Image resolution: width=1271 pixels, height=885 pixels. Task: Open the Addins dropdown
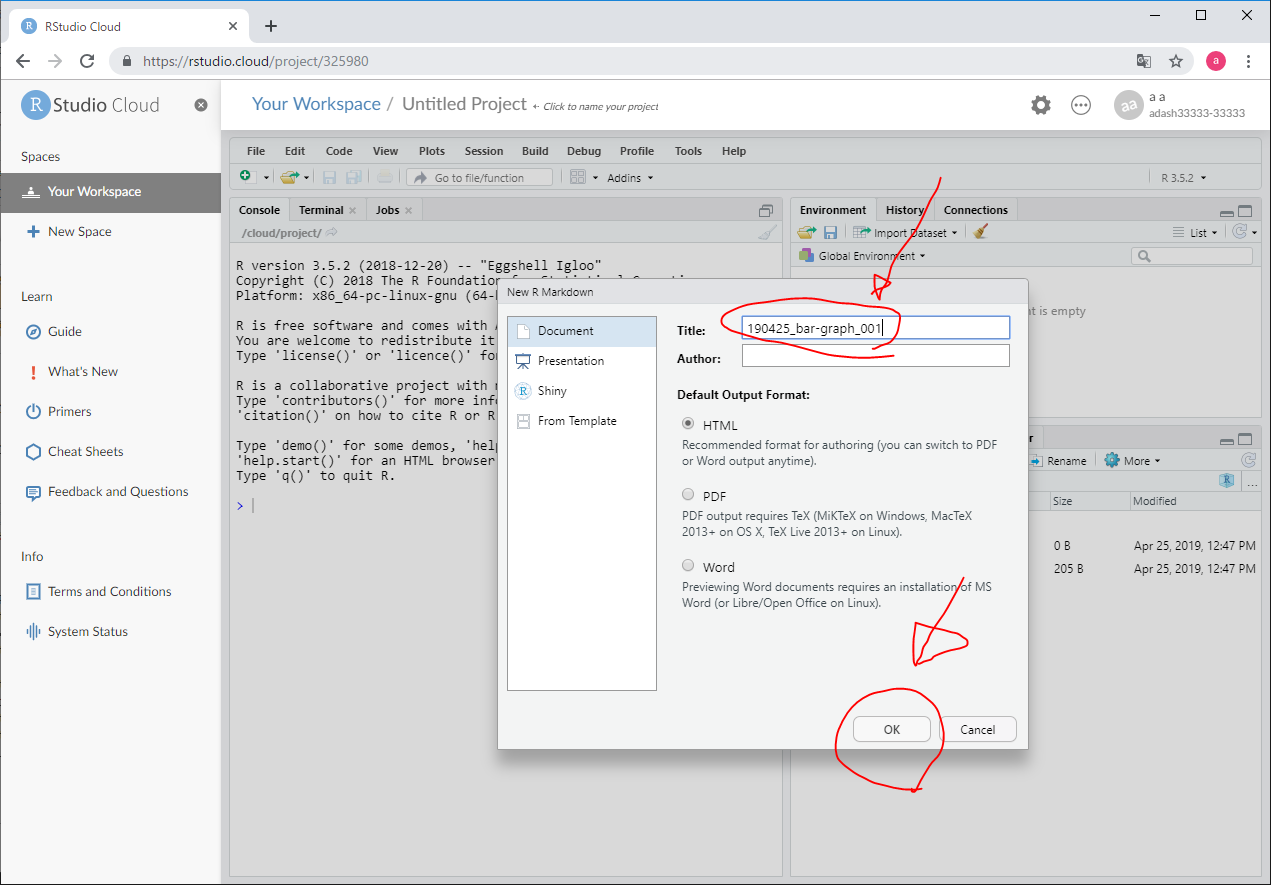(630, 178)
